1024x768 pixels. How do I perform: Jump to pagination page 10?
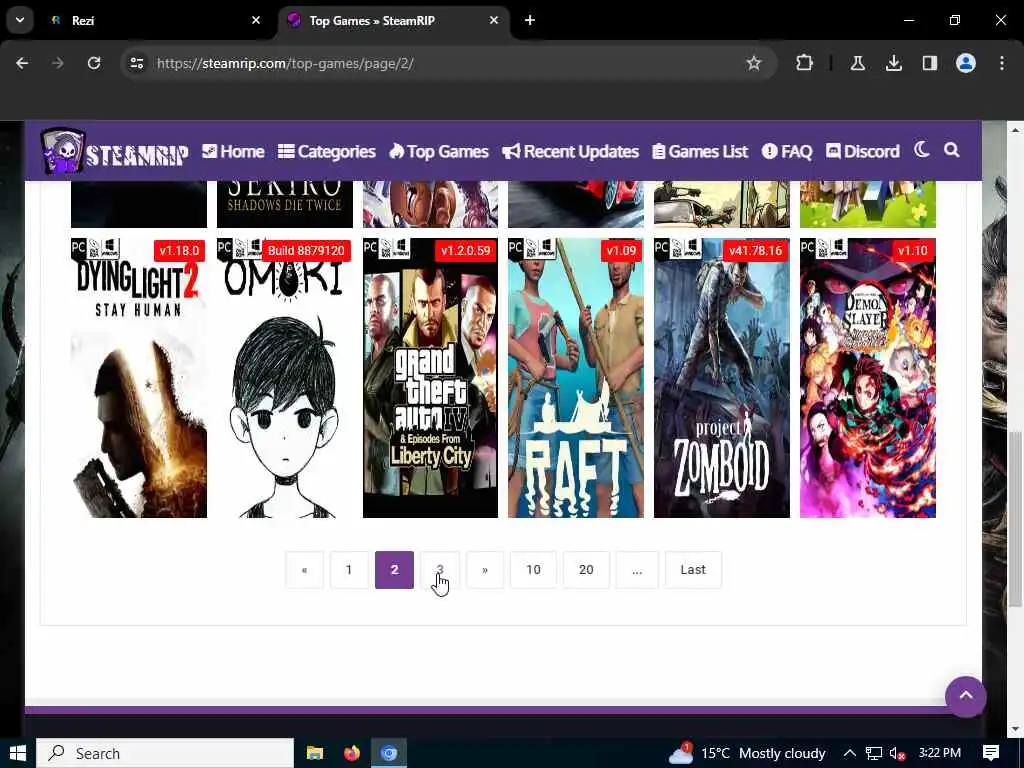534,569
